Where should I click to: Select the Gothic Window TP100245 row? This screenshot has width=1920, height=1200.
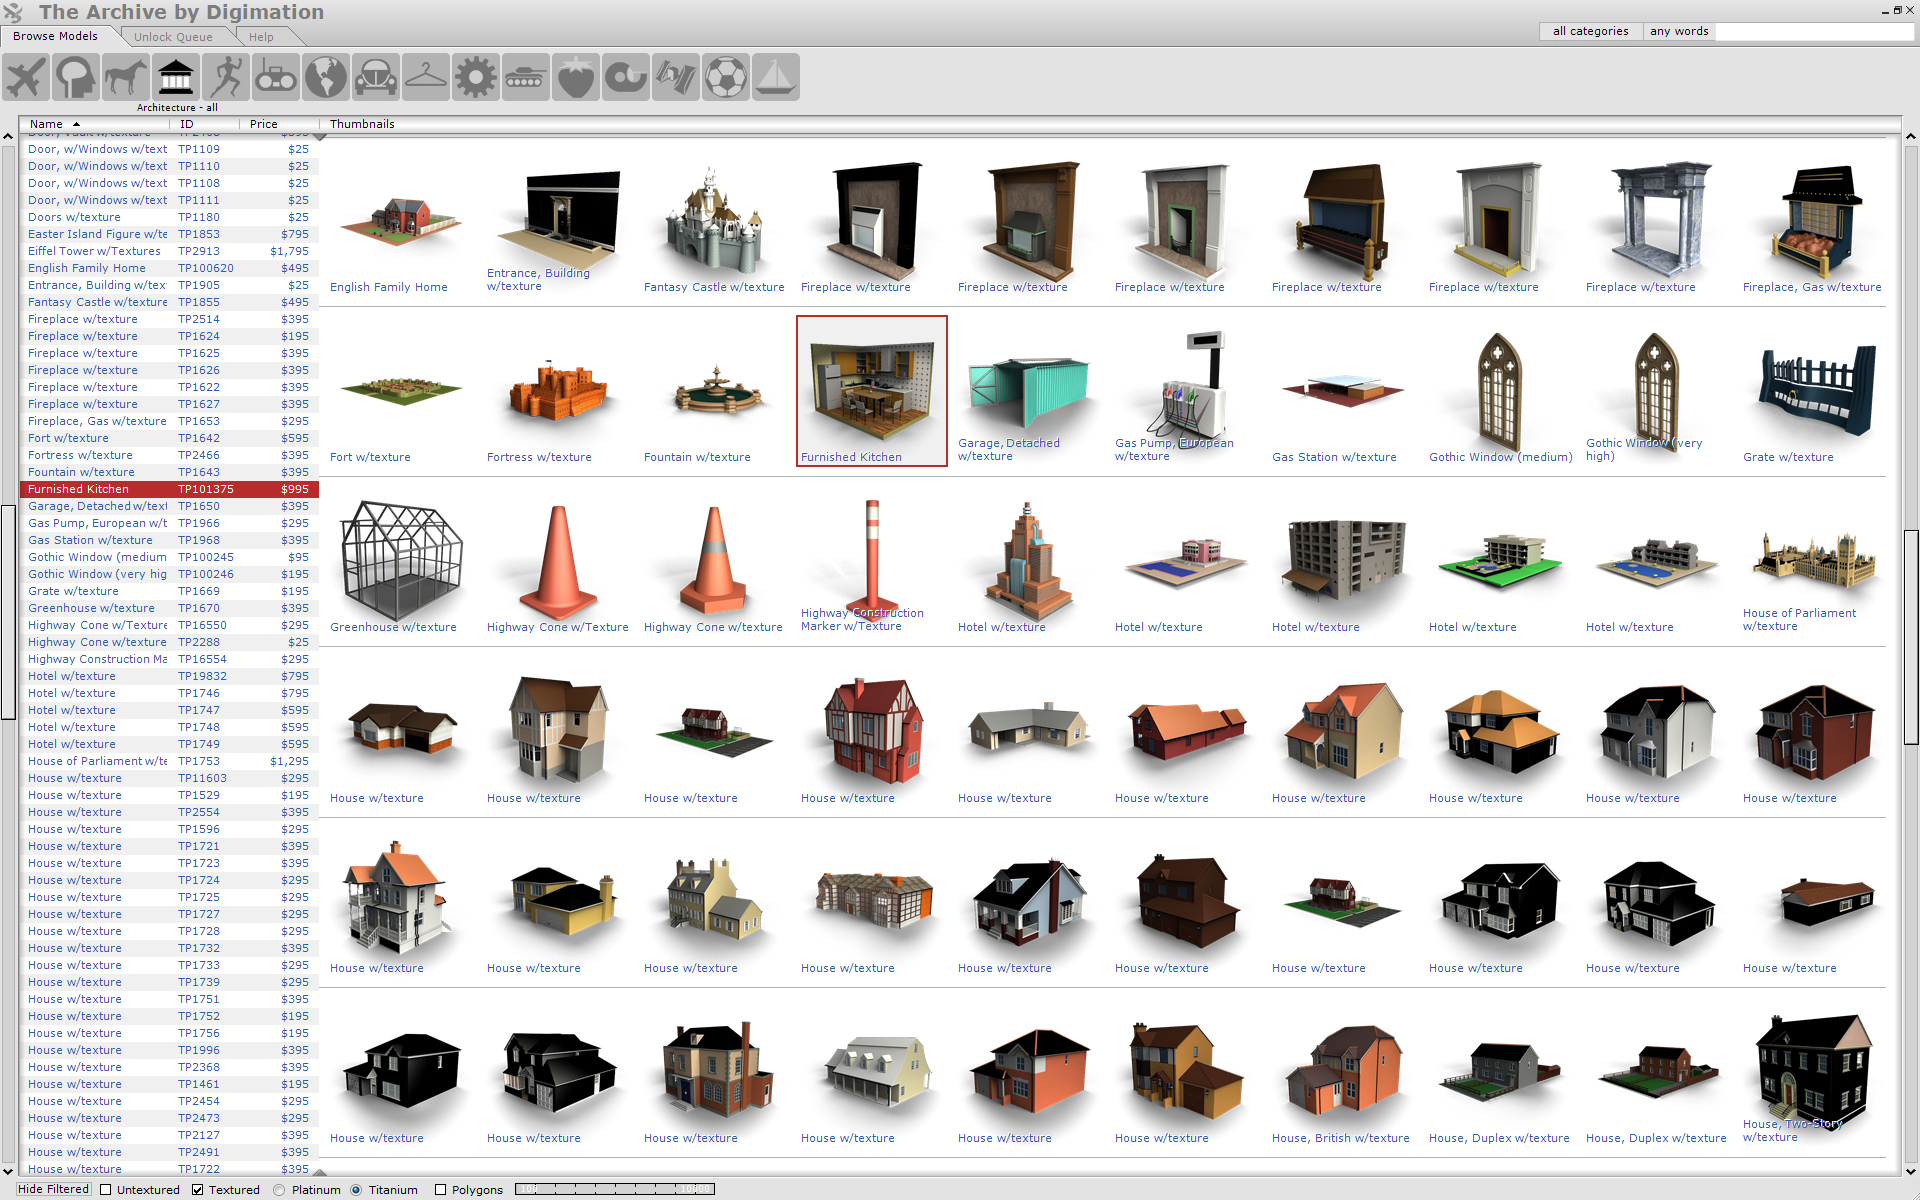pos(169,557)
